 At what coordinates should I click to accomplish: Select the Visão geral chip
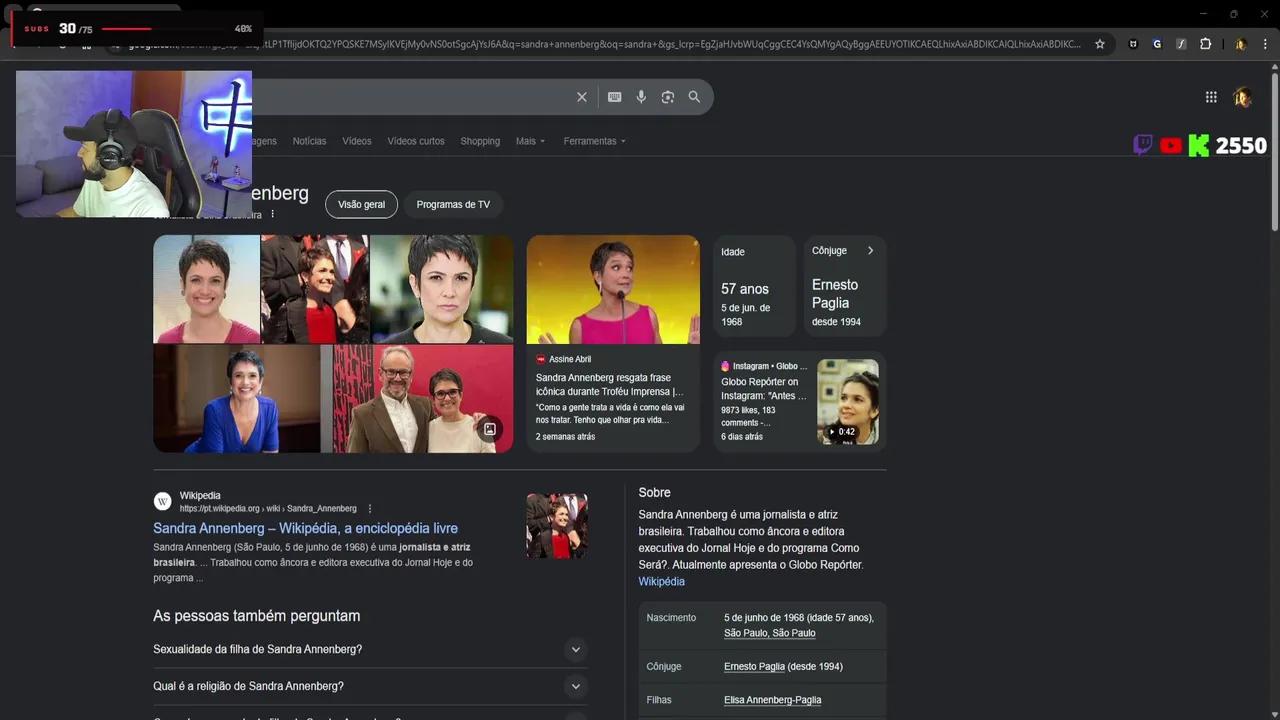pos(361,205)
